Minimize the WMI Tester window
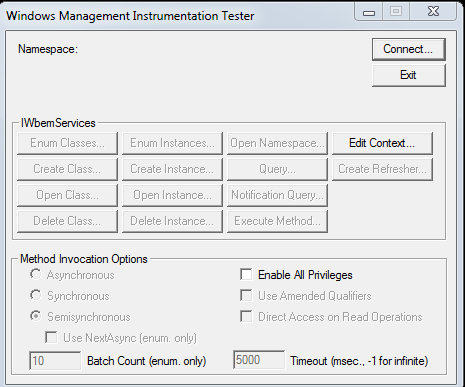The image size is (465, 387). (x=369, y=13)
